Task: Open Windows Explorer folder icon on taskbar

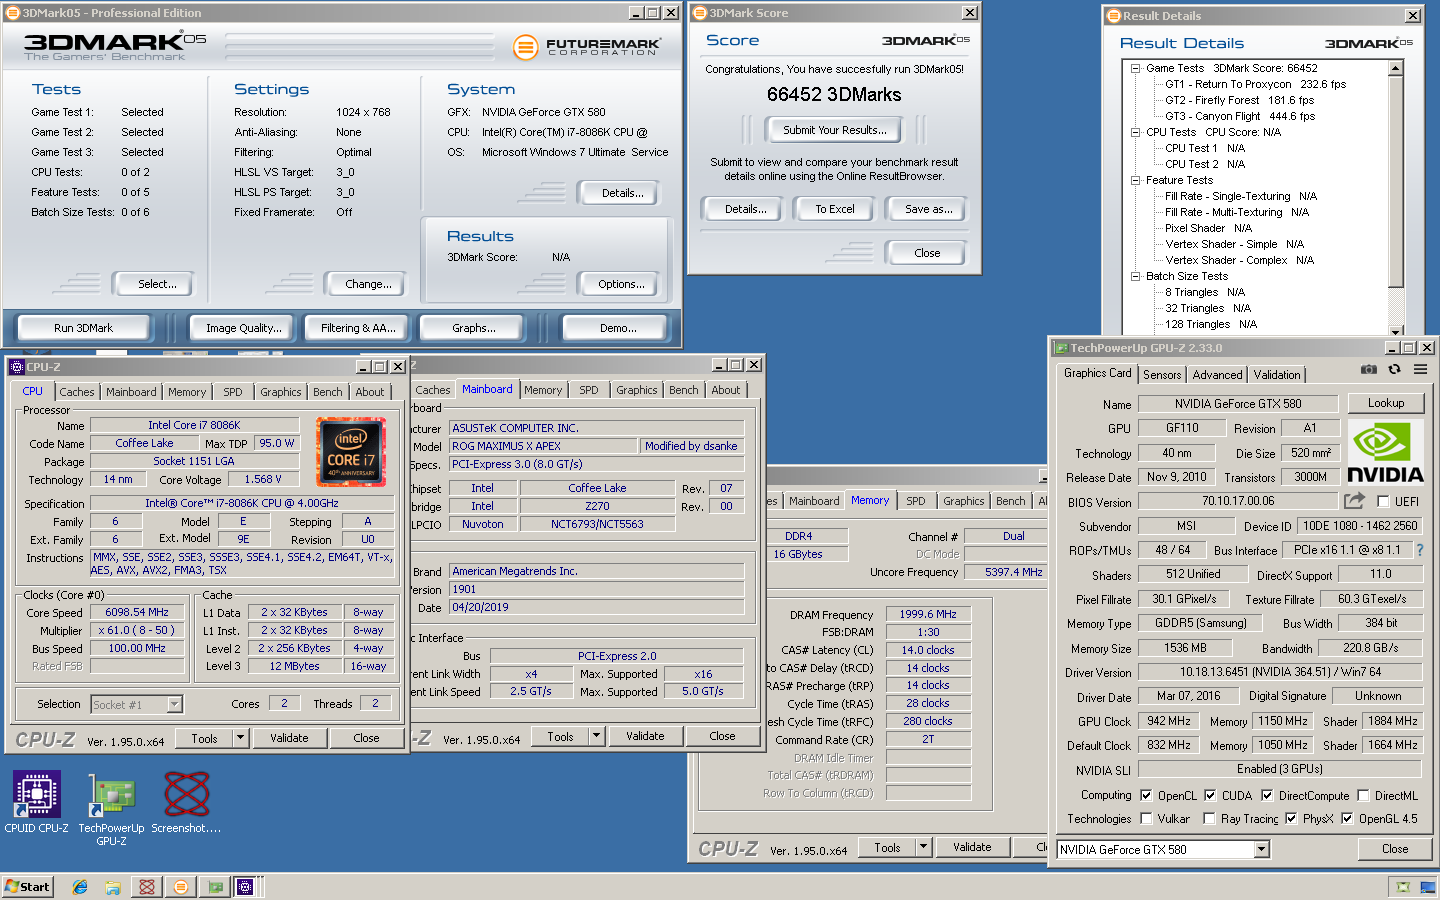Action: click(113, 887)
